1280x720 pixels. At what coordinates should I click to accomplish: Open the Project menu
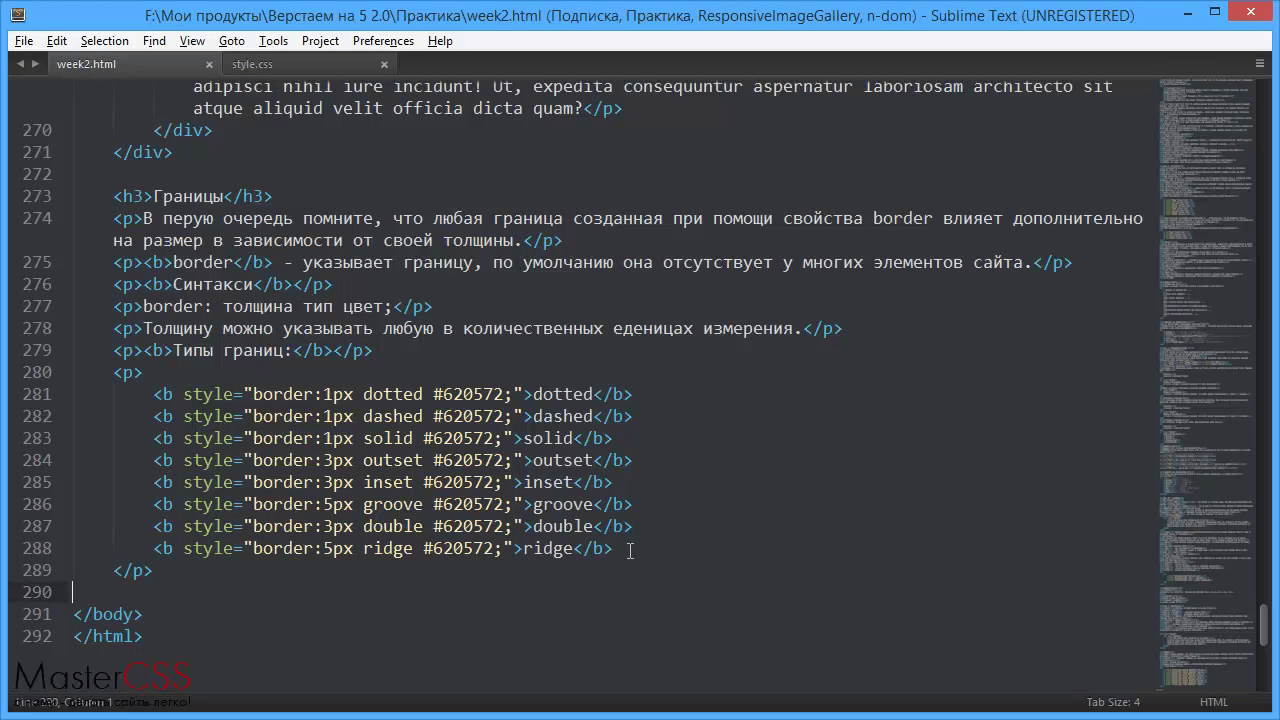320,41
